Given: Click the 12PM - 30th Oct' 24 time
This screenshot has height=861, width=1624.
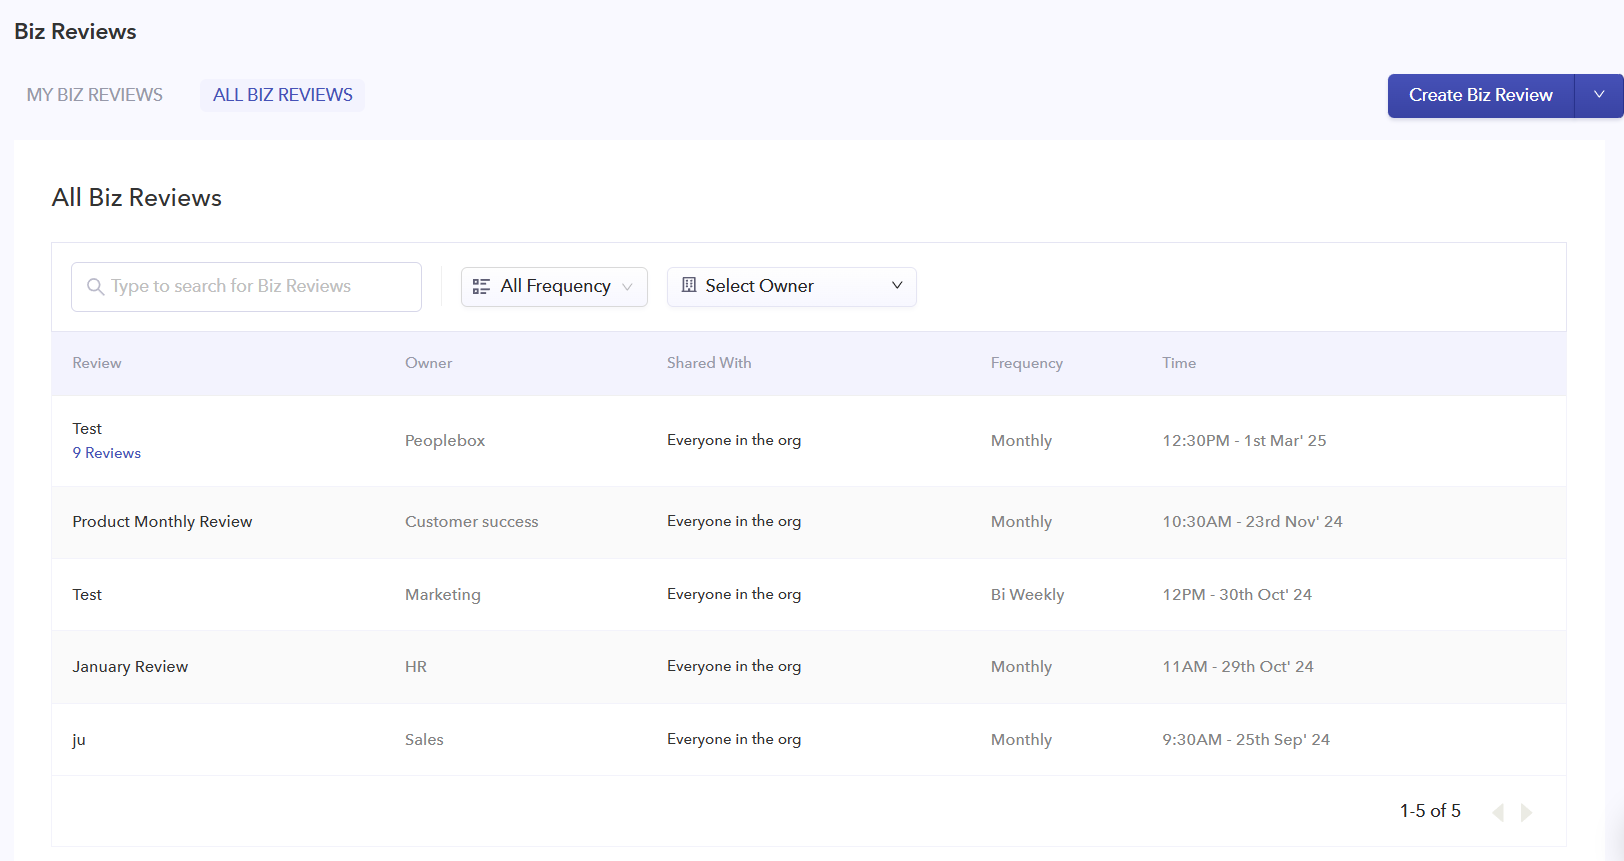Looking at the screenshot, I should (x=1237, y=595).
